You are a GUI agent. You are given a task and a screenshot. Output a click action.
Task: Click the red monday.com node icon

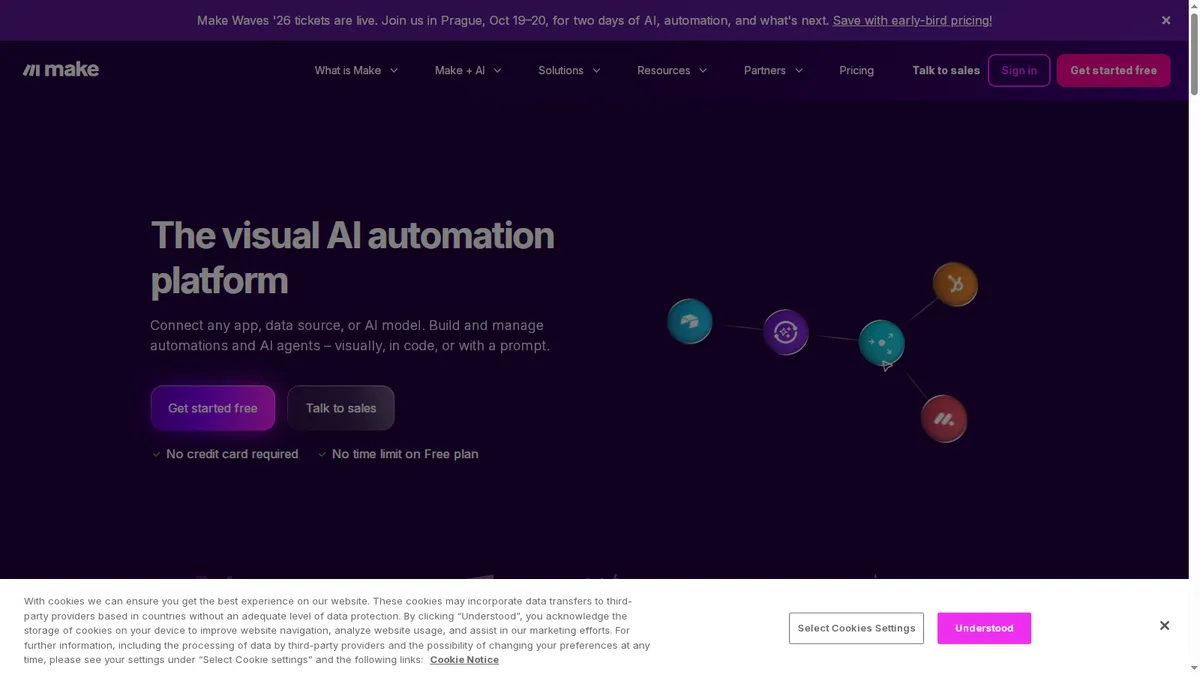(x=944, y=419)
